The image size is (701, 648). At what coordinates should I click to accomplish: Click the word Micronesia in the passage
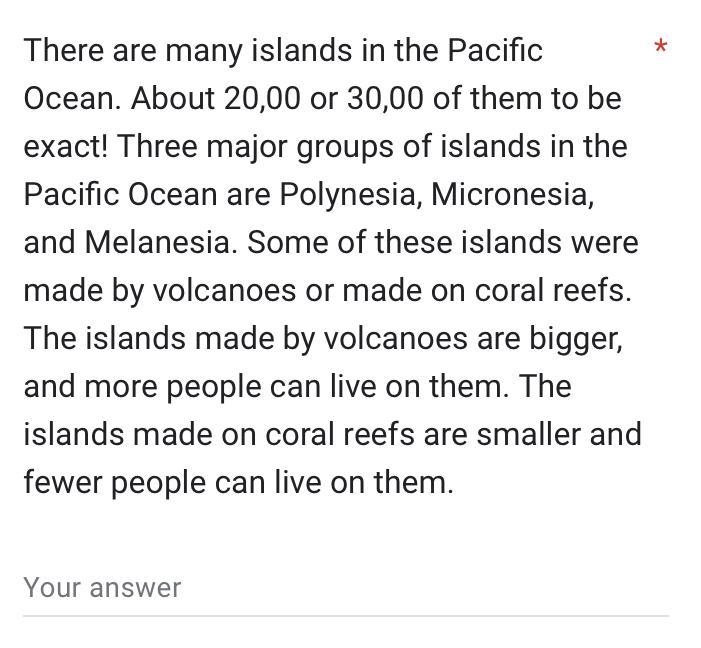tap(512, 195)
